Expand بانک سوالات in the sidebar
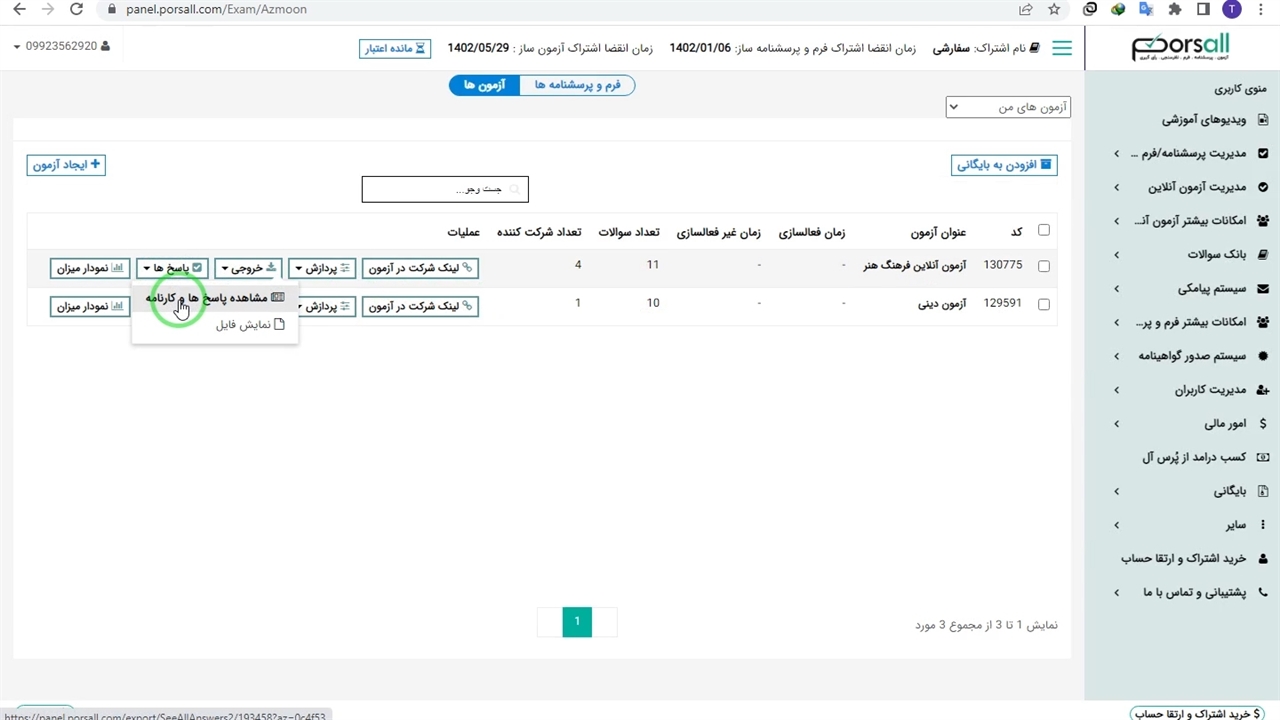Image resolution: width=1280 pixels, height=720 pixels. pos(1210,255)
